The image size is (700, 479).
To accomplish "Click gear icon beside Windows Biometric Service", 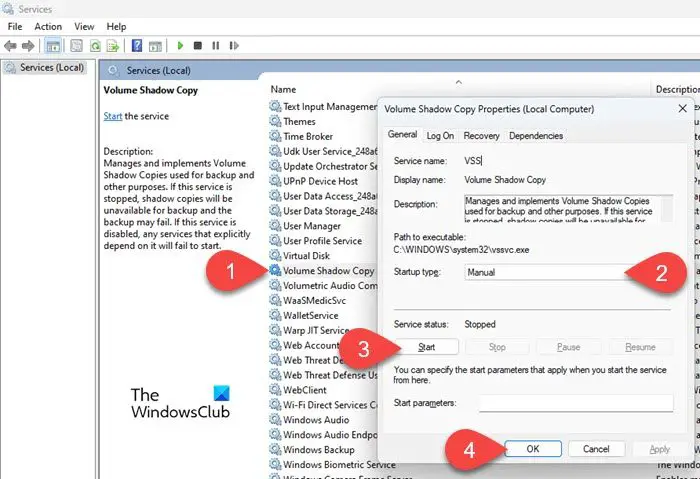I will (x=275, y=464).
